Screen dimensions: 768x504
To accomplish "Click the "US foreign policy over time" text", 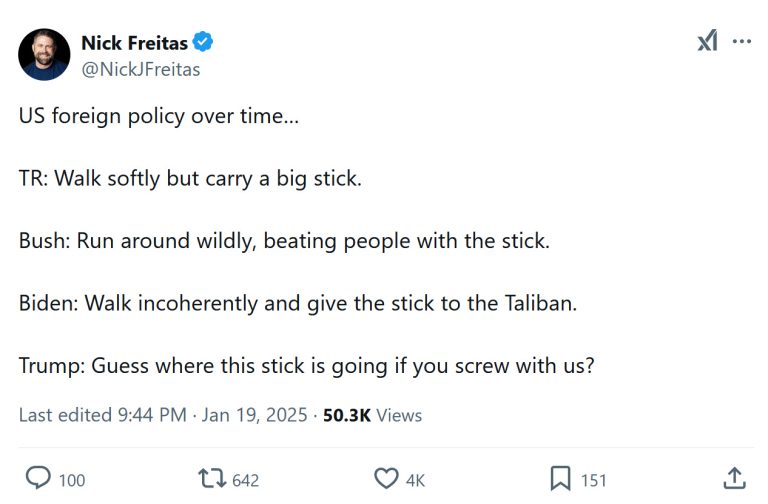I will point(158,116).
